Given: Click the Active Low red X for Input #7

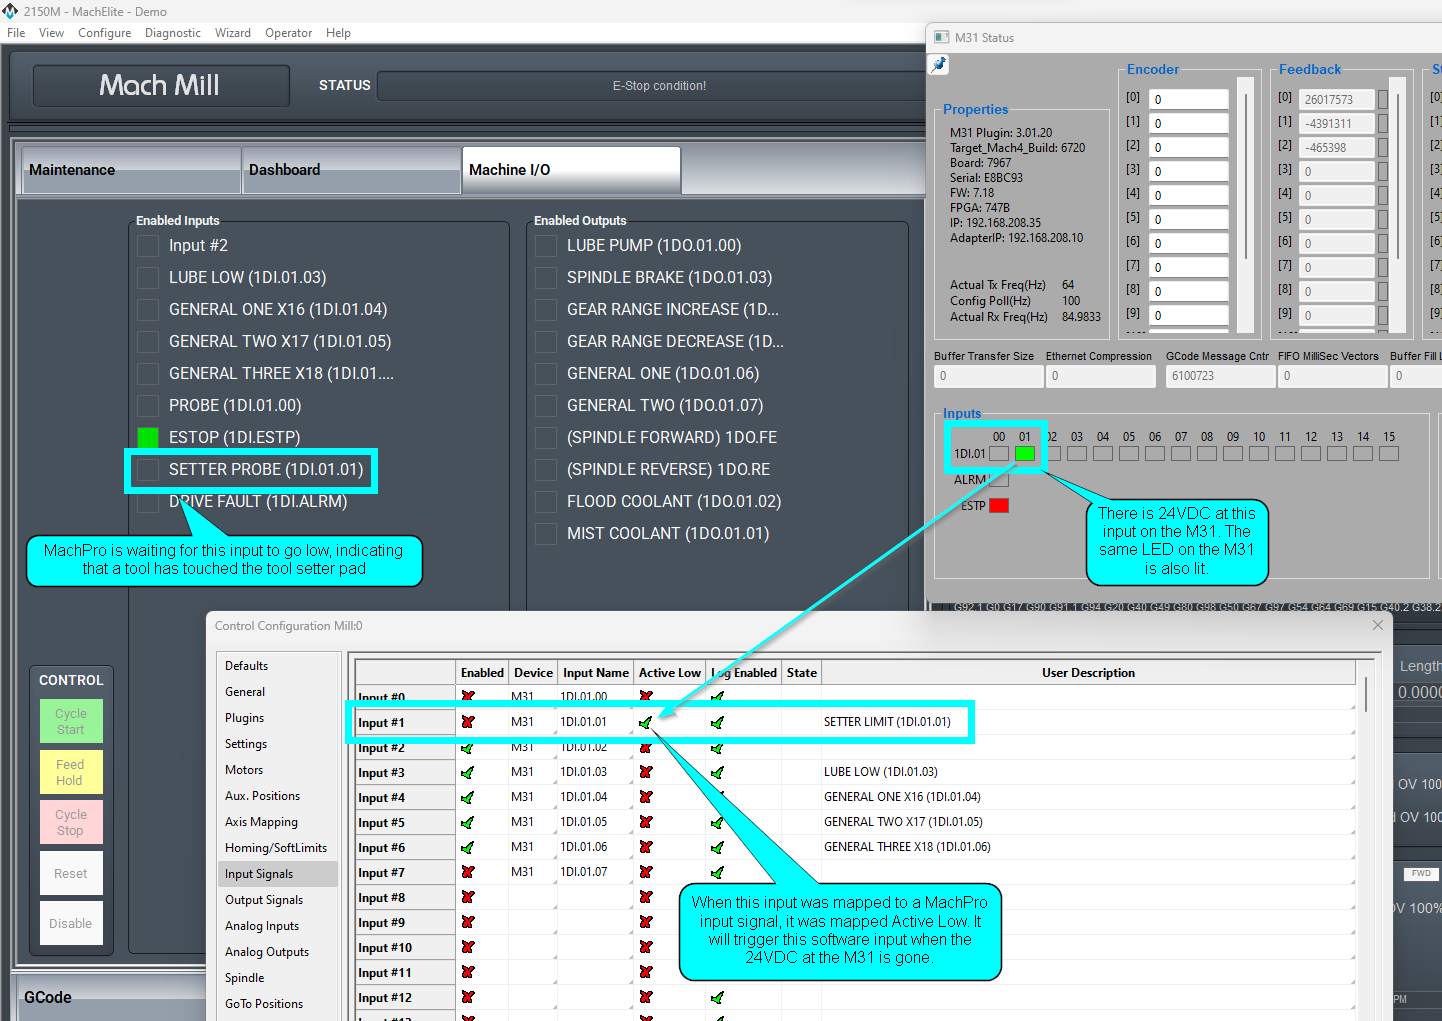Looking at the screenshot, I should coord(646,872).
